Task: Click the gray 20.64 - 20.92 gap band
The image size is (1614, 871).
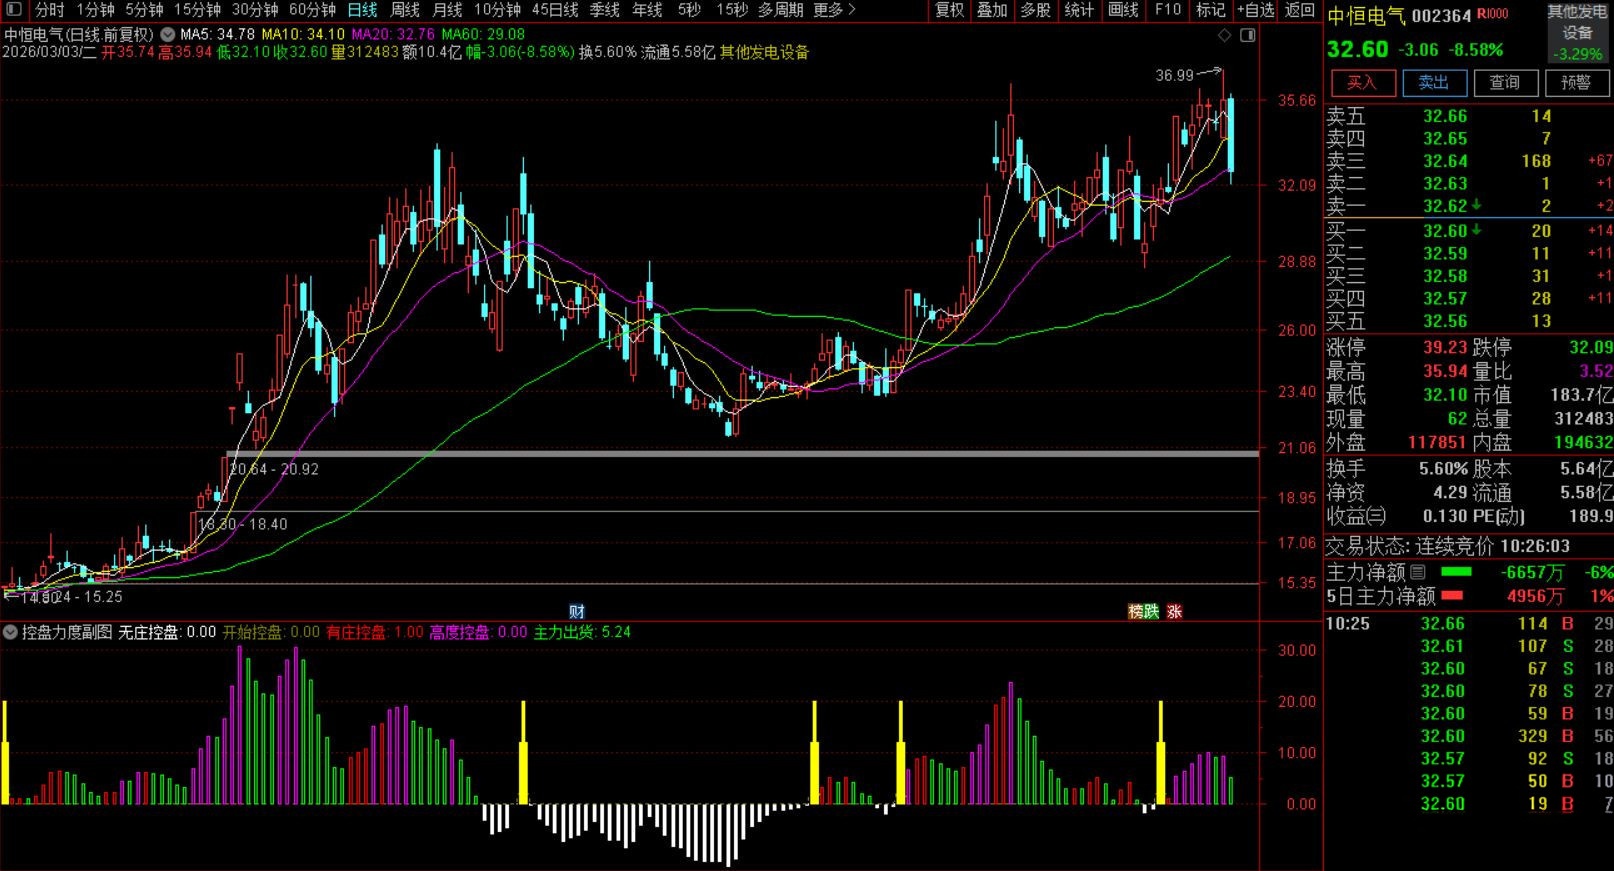Action: pos(700,454)
